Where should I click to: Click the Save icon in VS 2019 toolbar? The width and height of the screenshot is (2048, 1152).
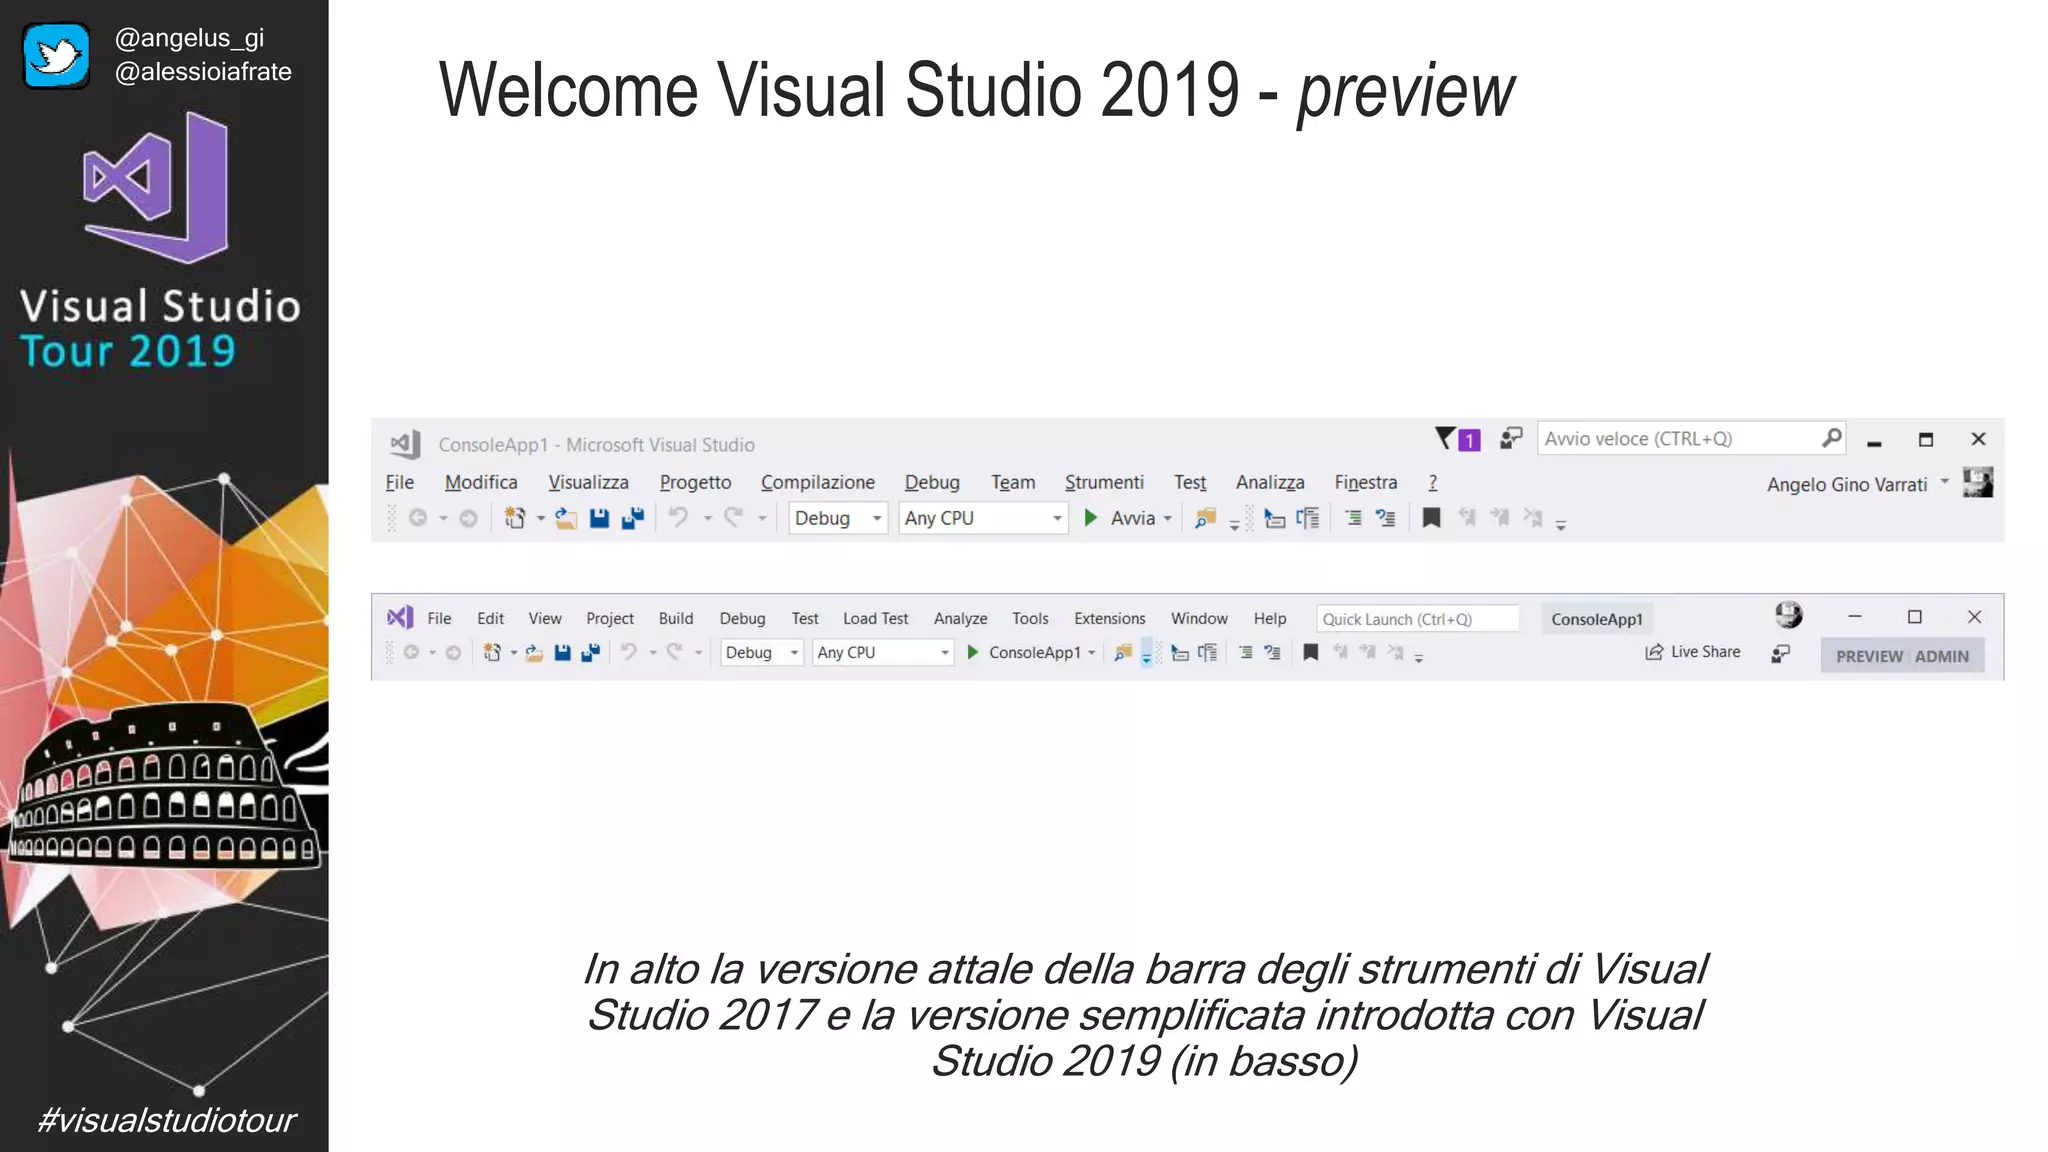[562, 653]
